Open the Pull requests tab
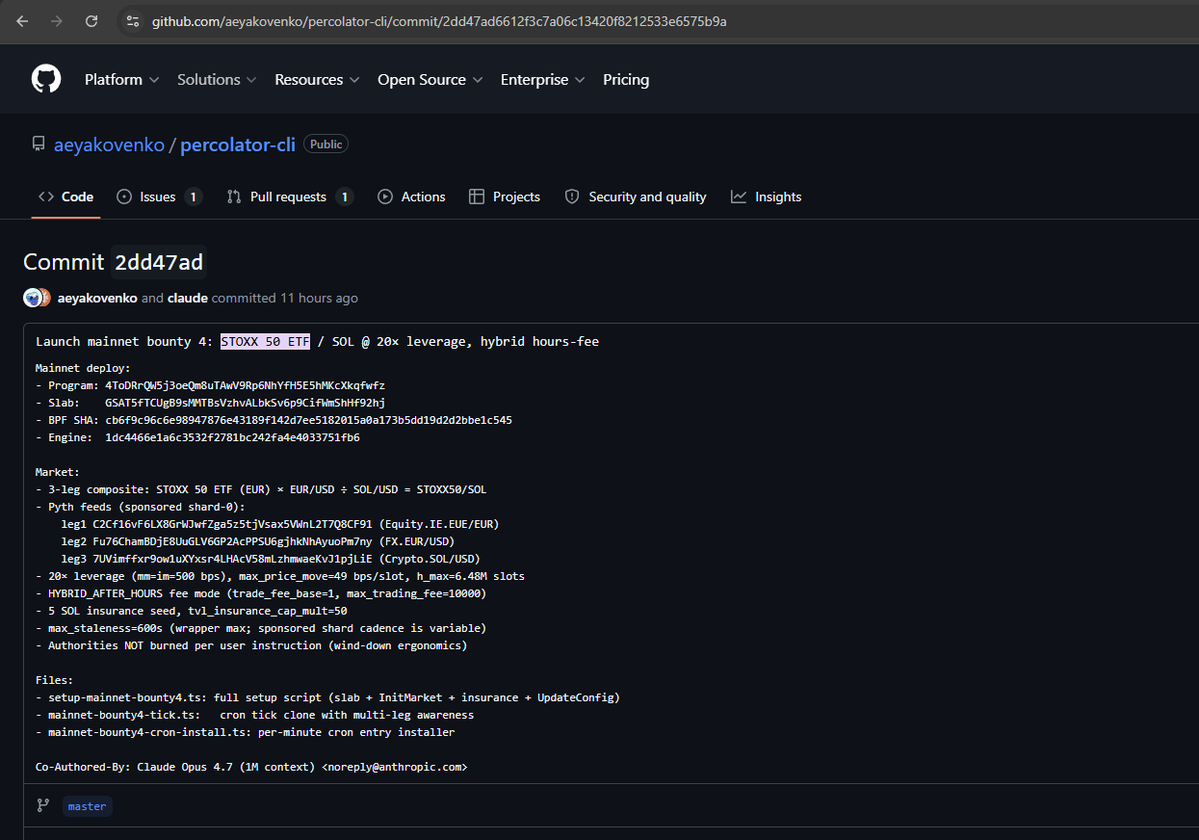Image resolution: width=1199 pixels, height=840 pixels. click(x=289, y=196)
